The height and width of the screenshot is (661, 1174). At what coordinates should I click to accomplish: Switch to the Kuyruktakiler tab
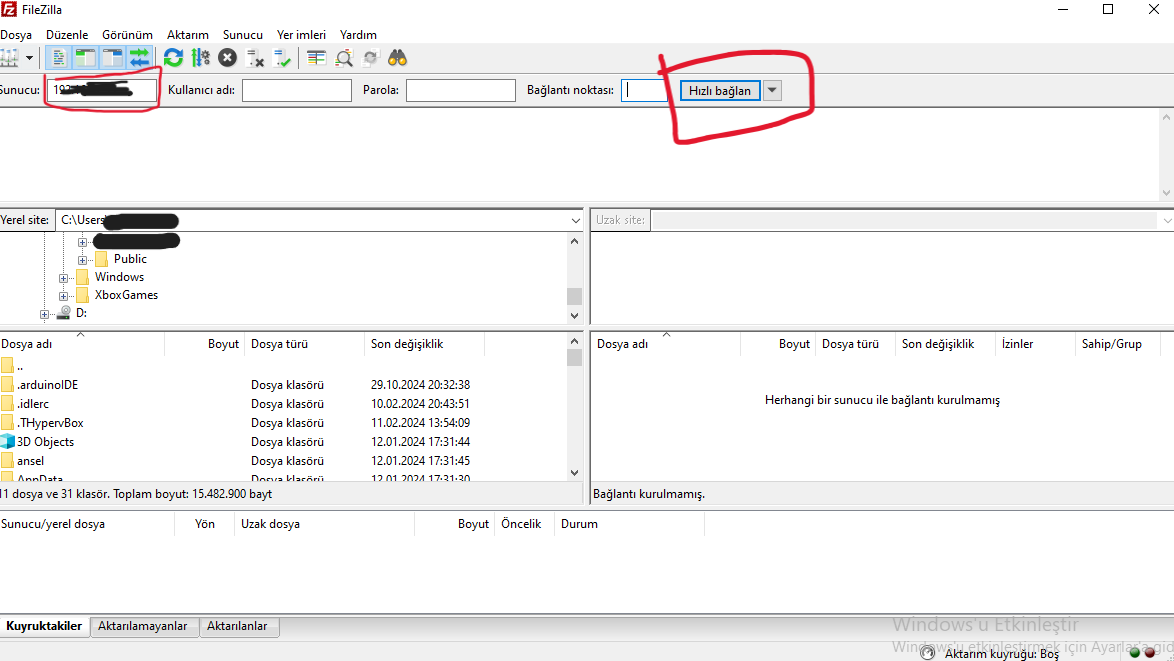pos(44,626)
